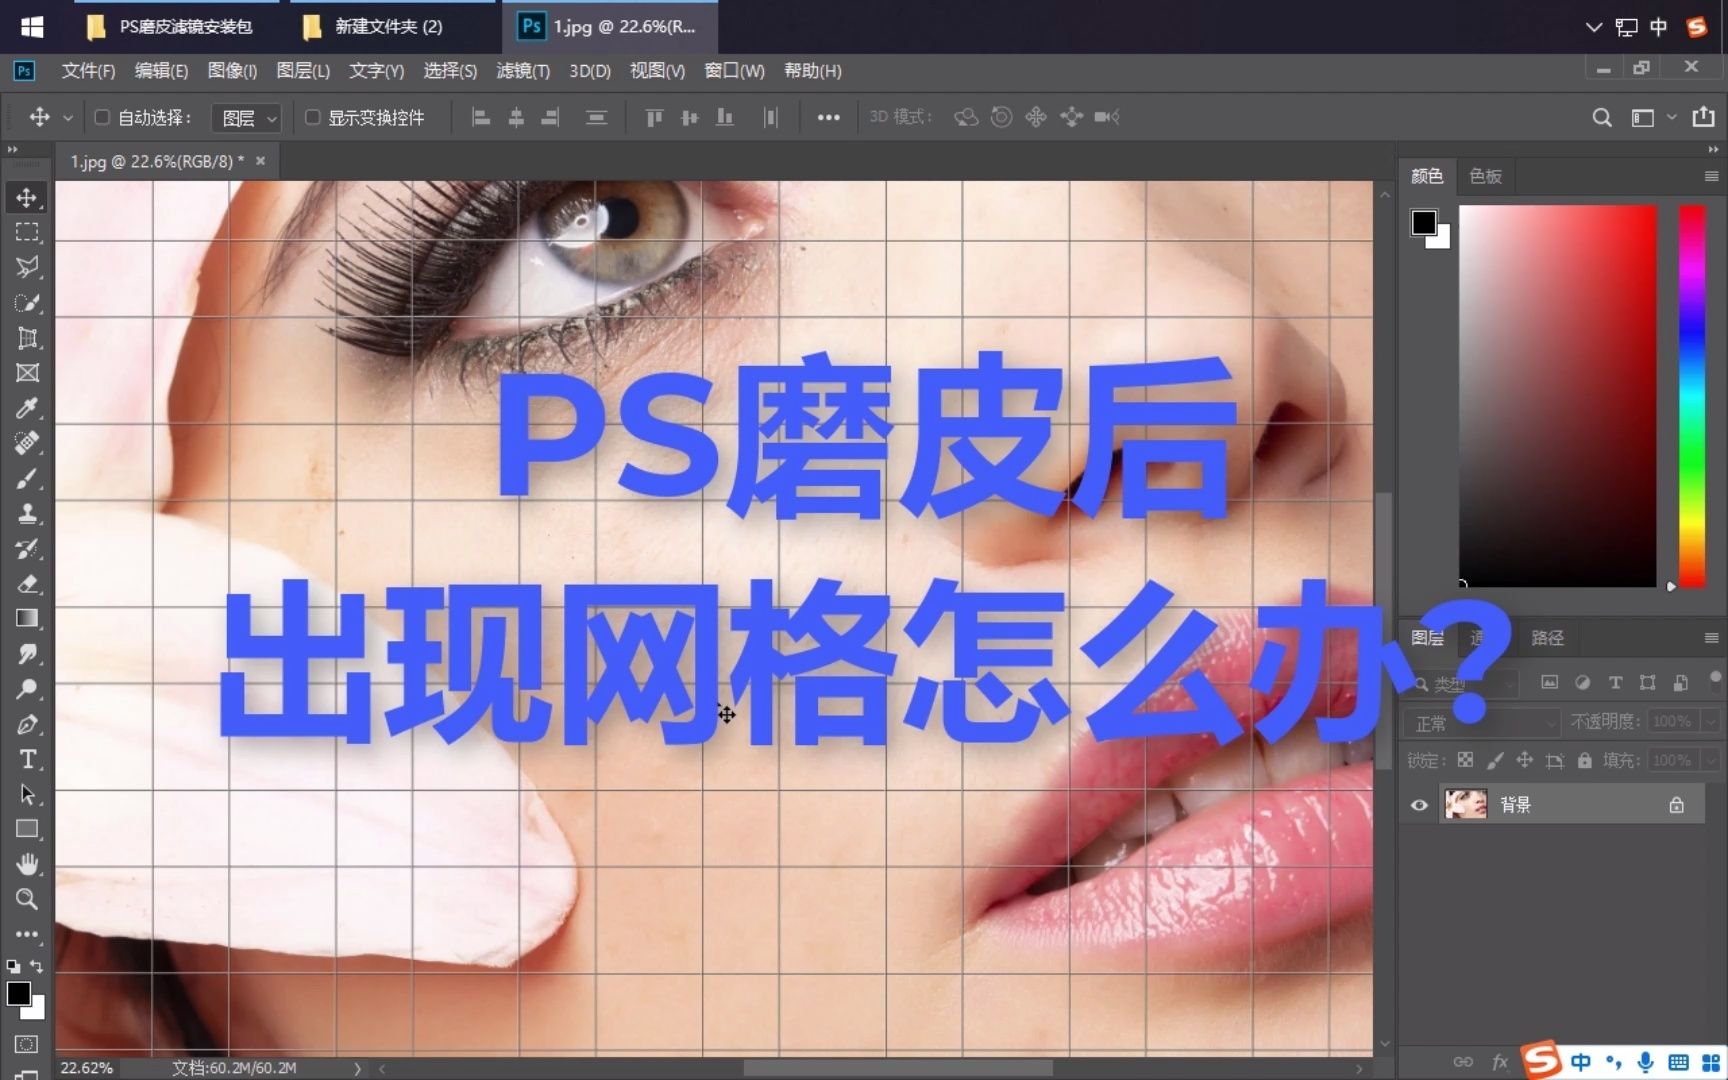Select the Hand tool

25,863
